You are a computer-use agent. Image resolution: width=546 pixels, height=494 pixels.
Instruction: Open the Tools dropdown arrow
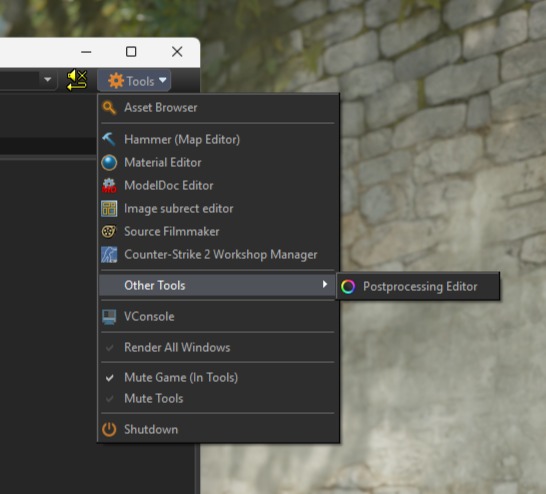click(x=163, y=80)
